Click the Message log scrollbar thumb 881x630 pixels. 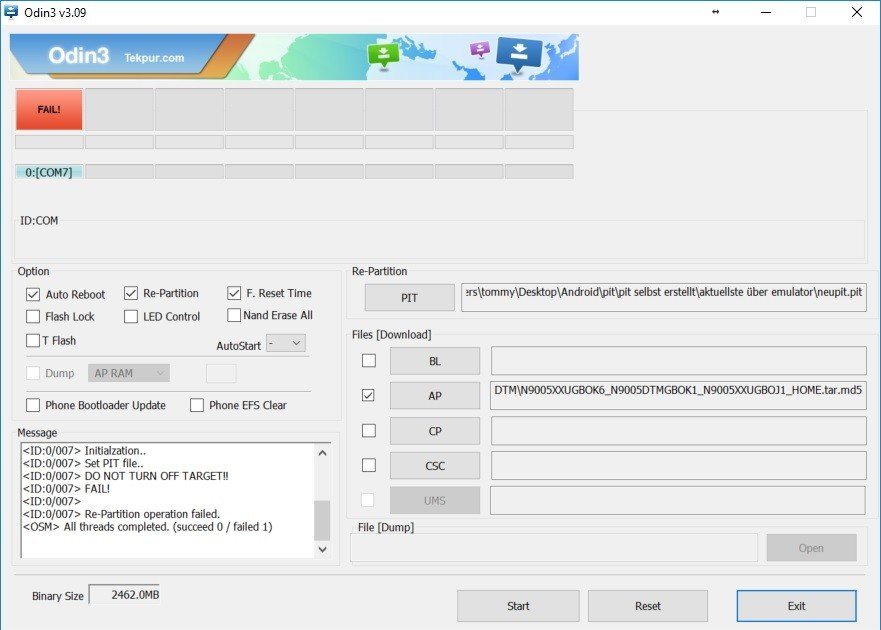click(323, 520)
